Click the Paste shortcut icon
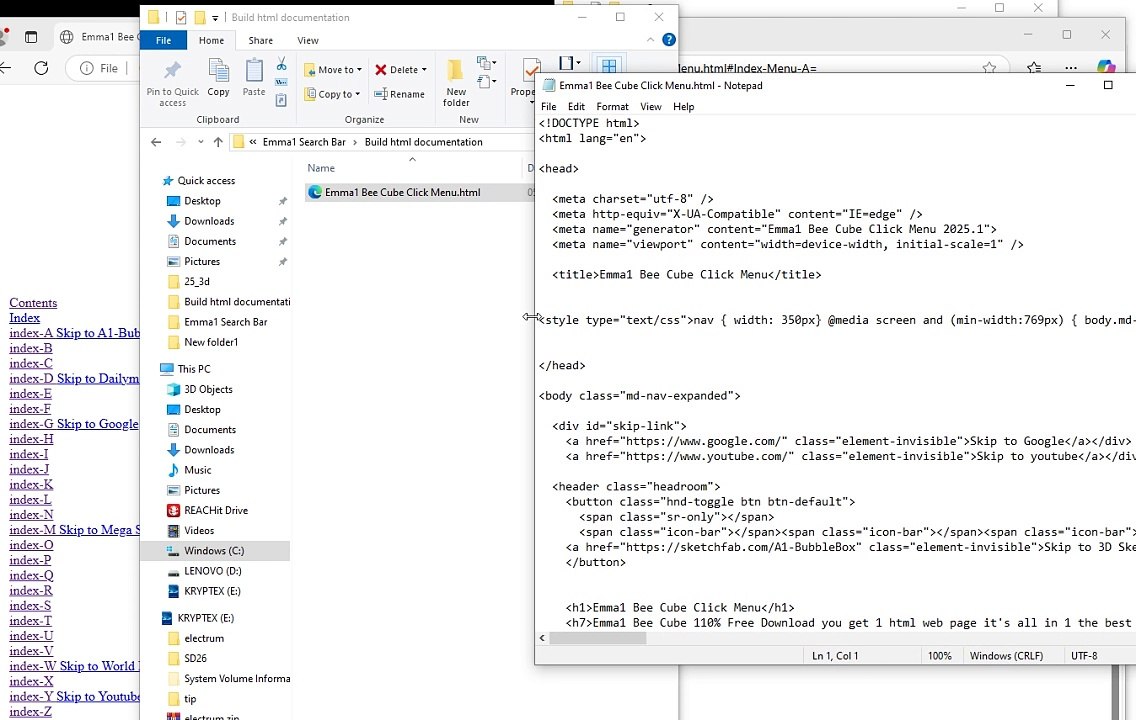 pyautogui.click(x=281, y=100)
